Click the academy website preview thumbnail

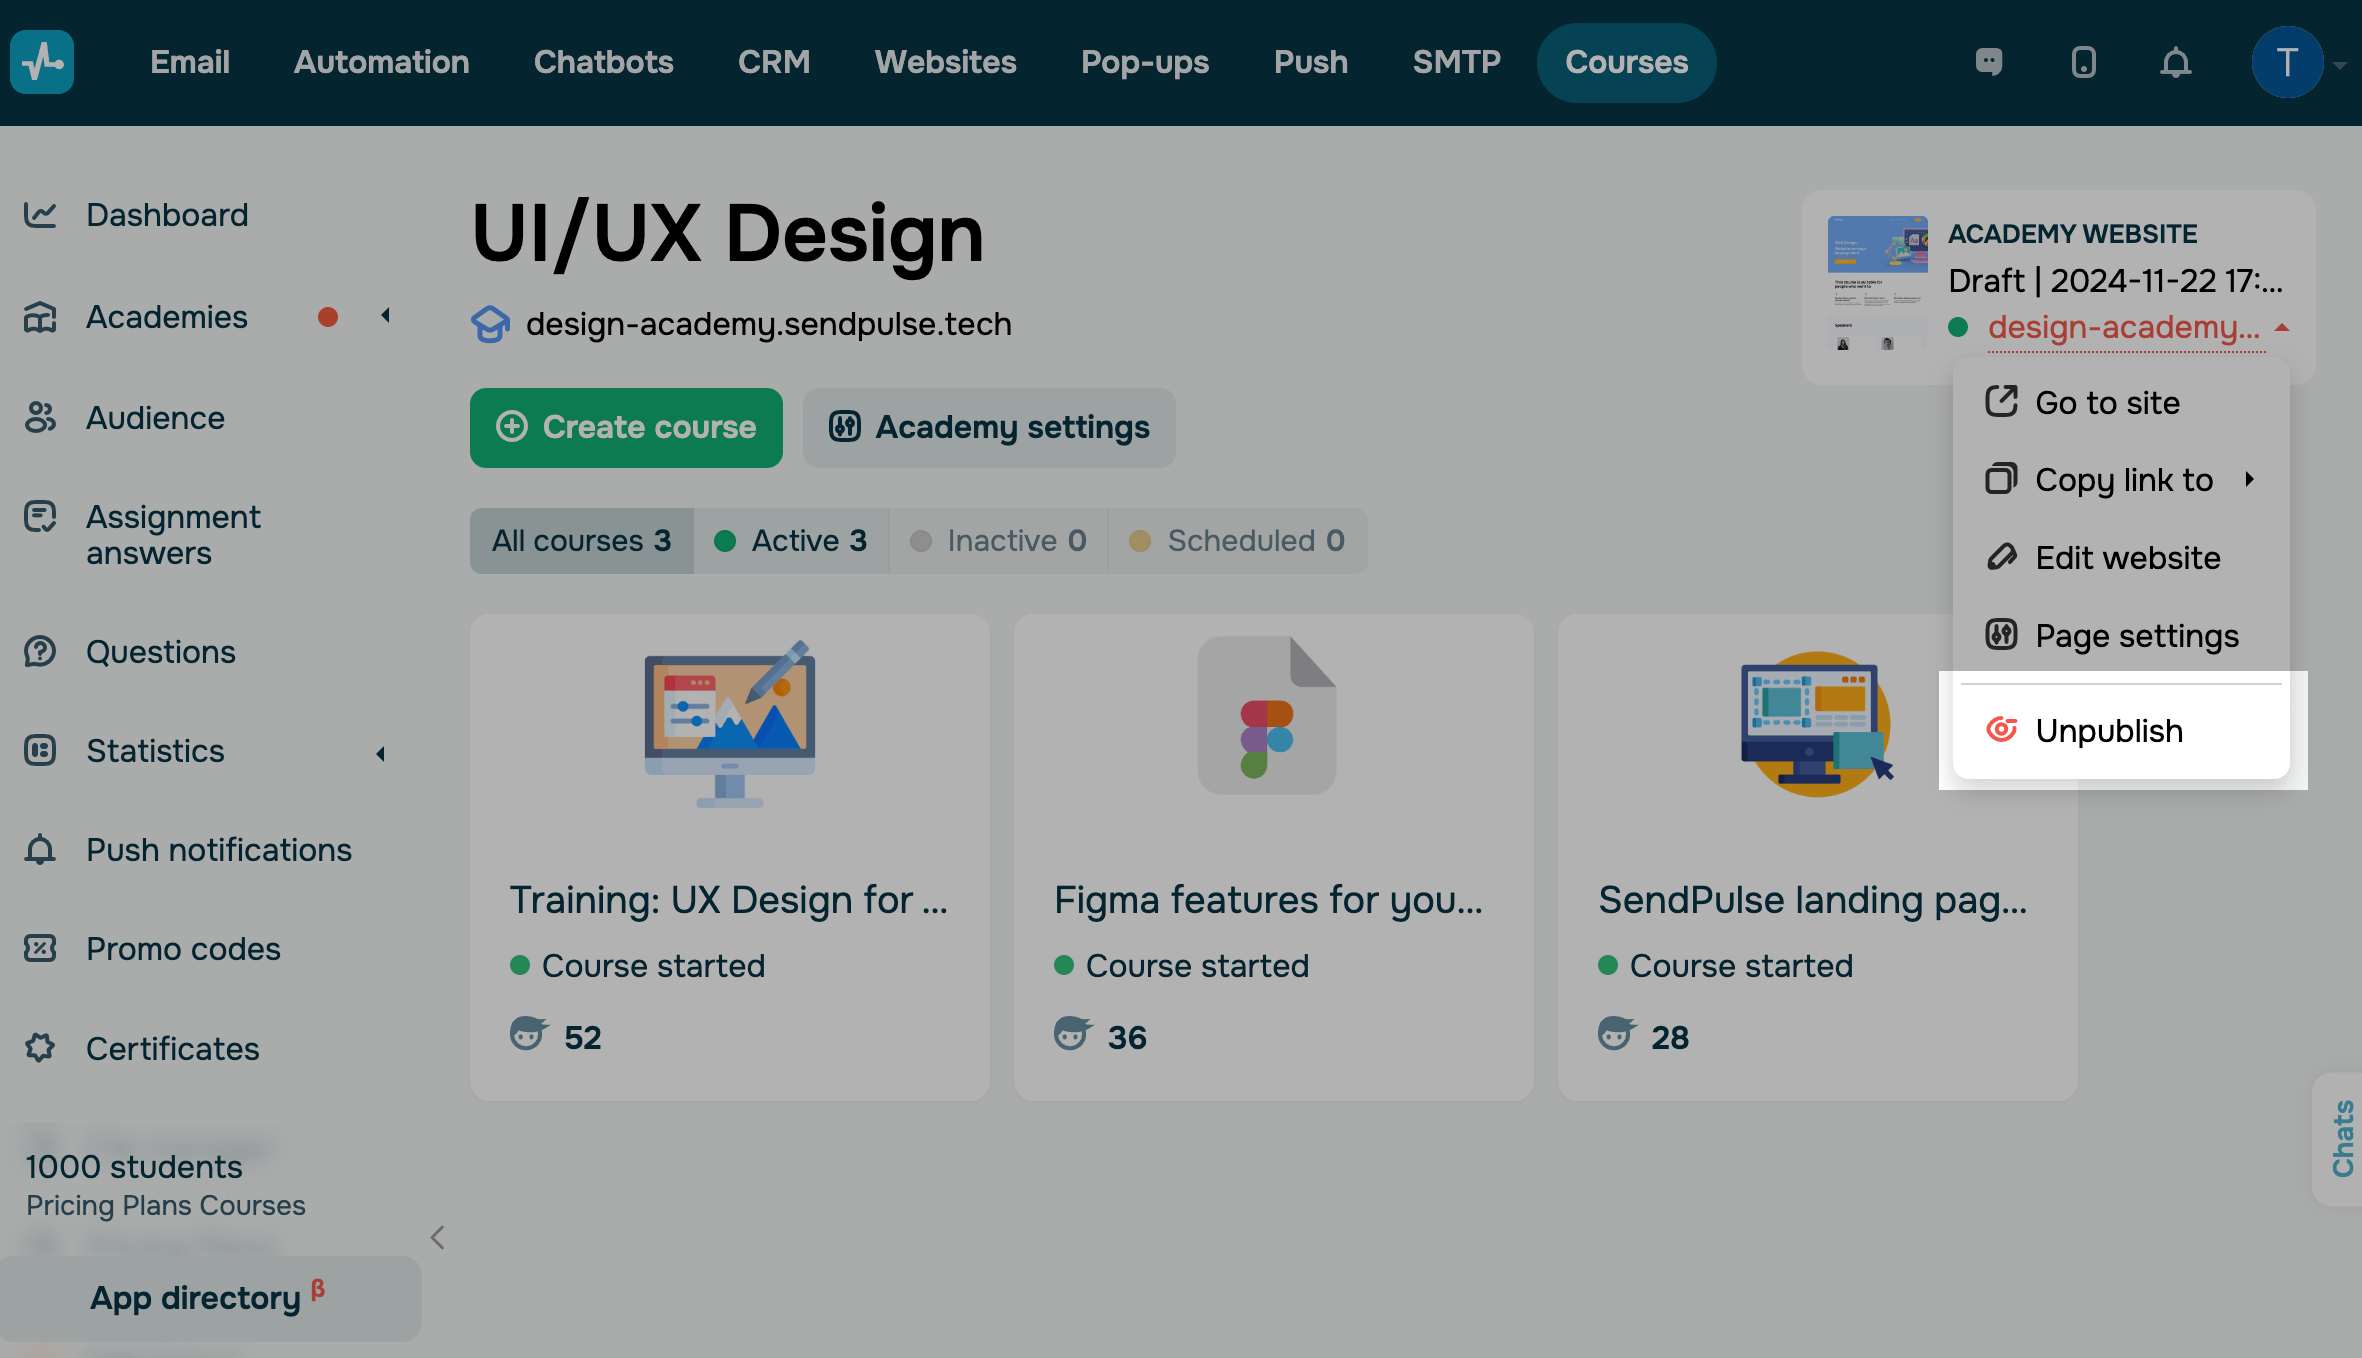pos(1877,285)
